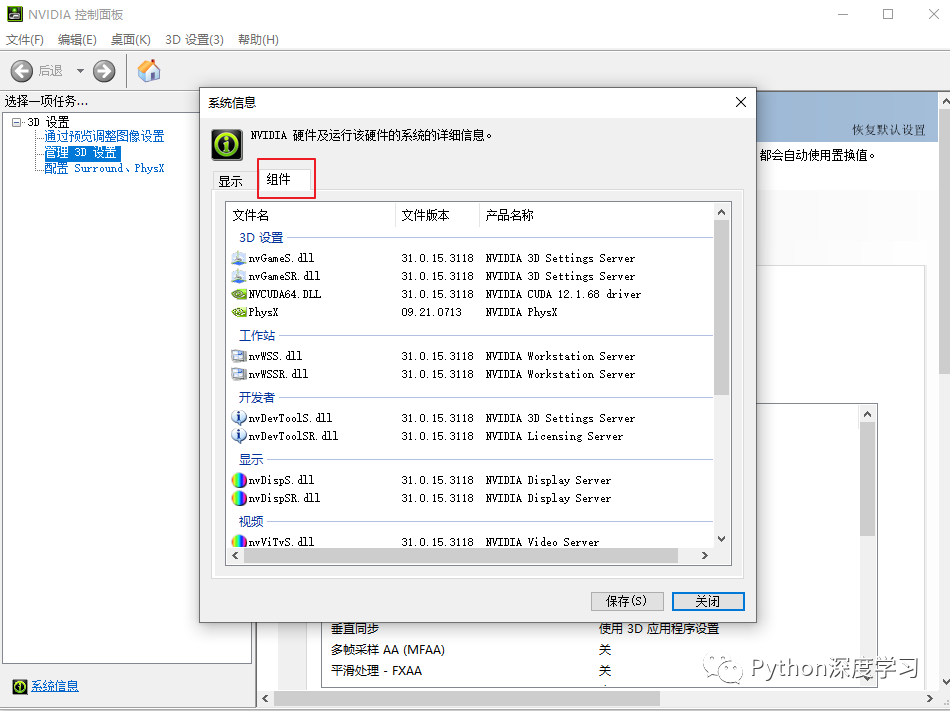Sort by 文件名 column header

point(312,215)
